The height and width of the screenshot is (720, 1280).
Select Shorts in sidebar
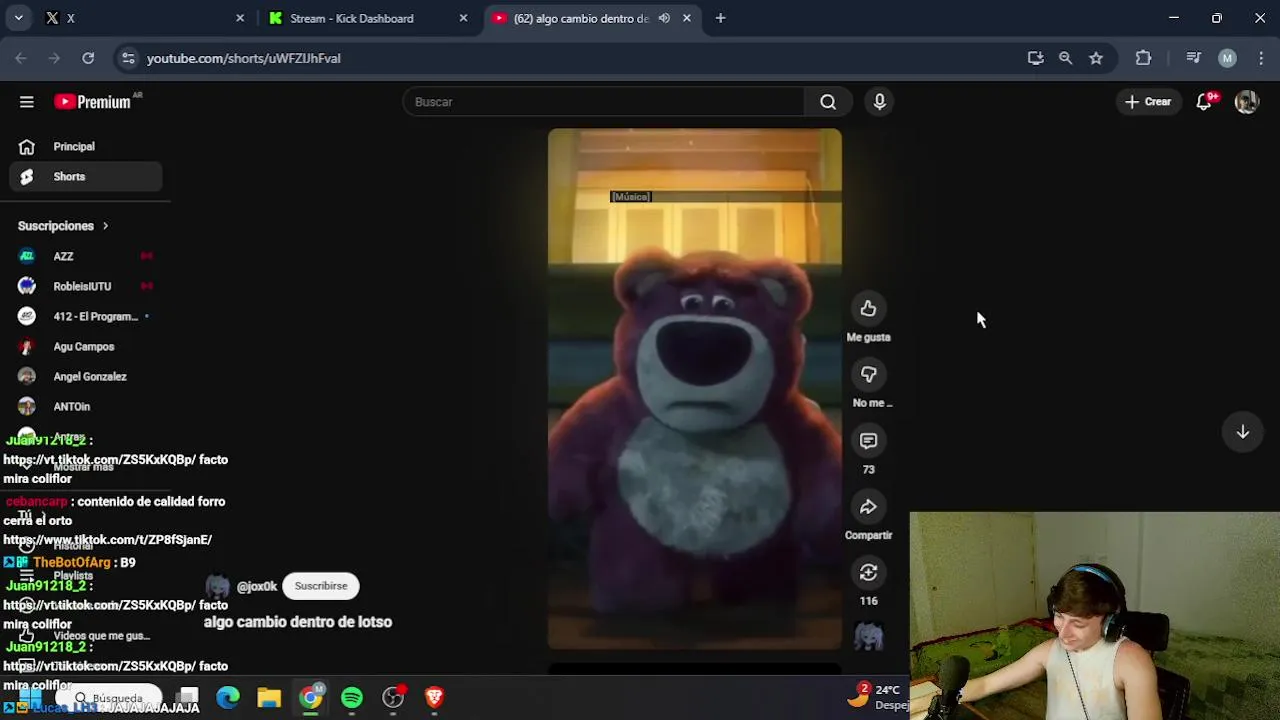[x=86, y=177]
